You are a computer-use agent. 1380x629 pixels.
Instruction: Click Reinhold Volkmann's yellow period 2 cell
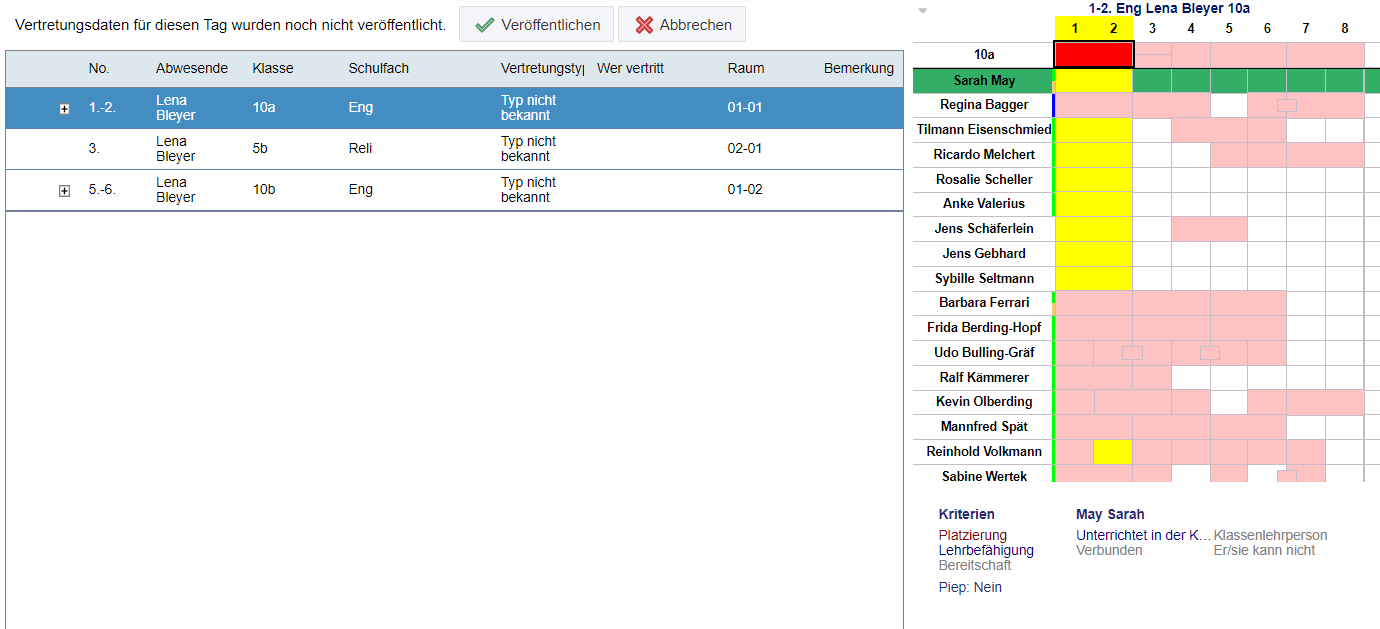click(x=1113, y=452)
